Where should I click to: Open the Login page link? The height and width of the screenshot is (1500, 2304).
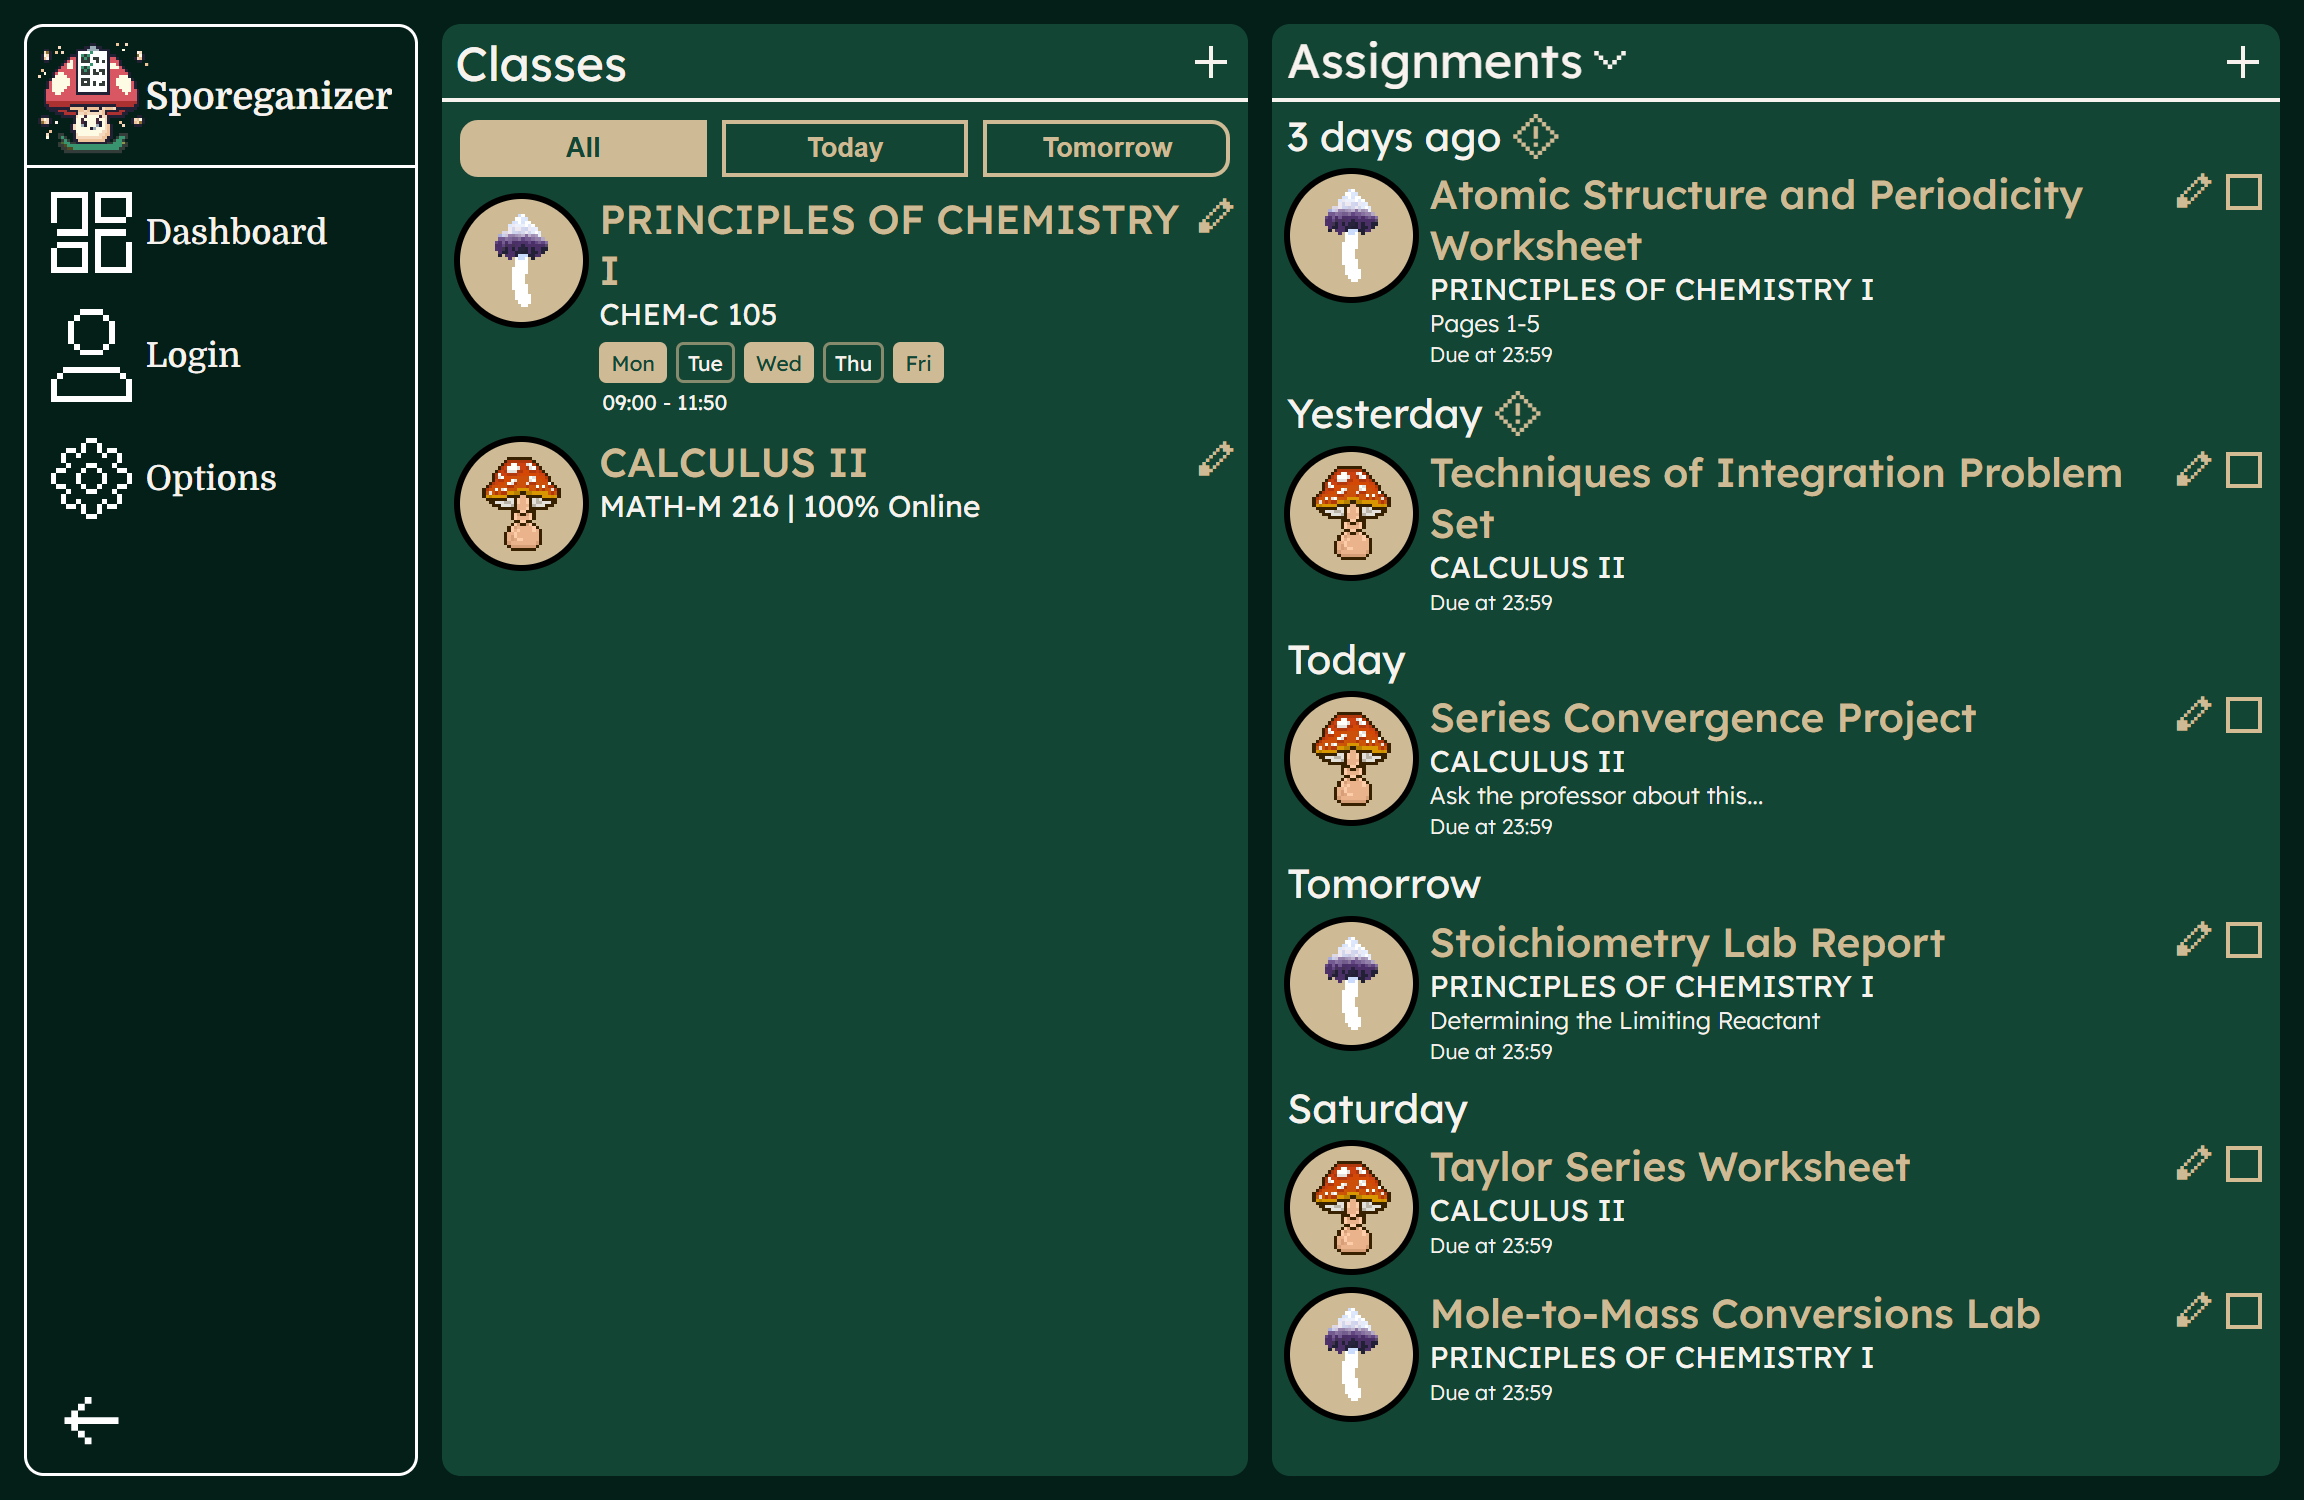click(x=193, y=355)
